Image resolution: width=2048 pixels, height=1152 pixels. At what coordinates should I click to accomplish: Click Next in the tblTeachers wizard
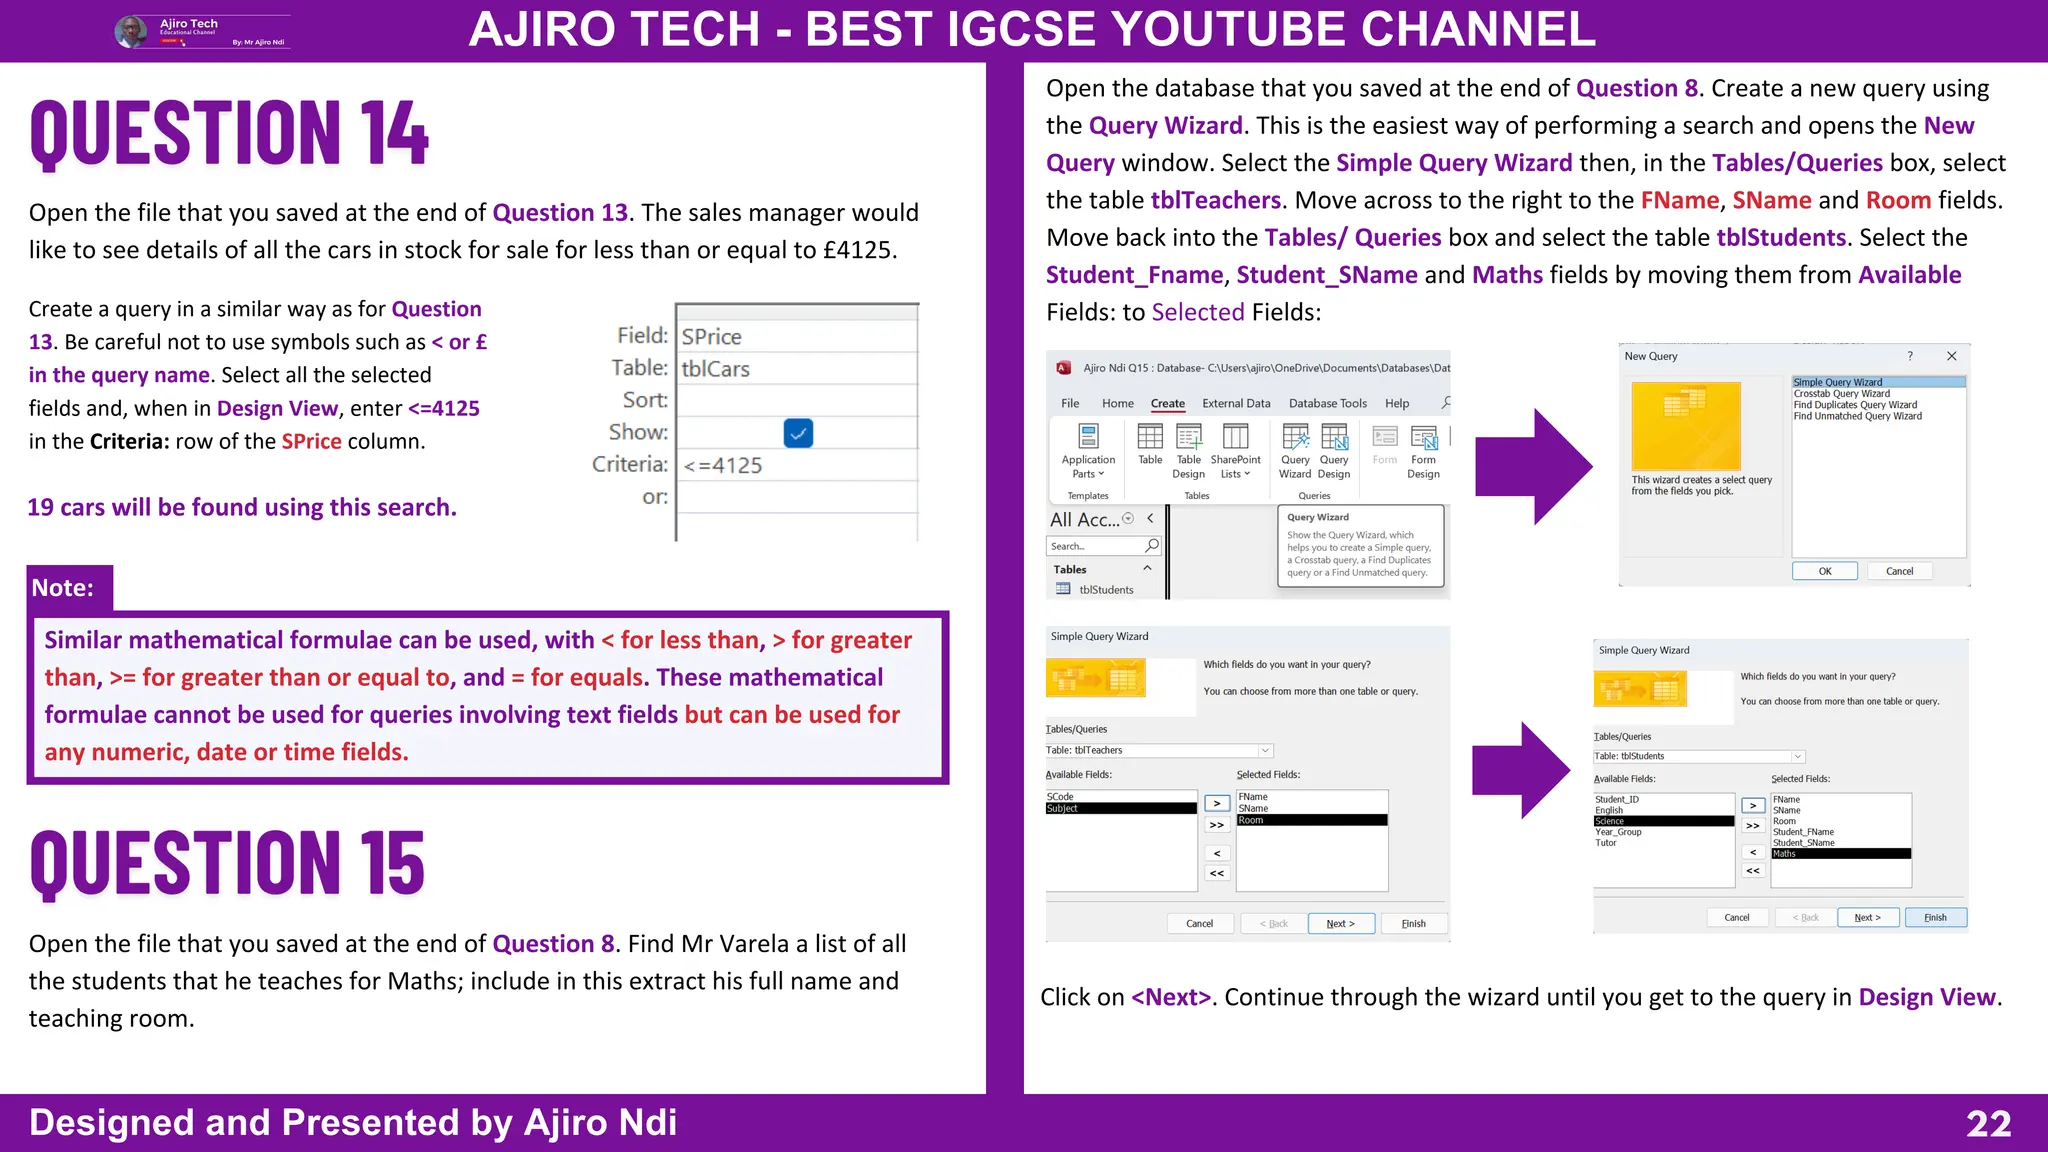(x=1340, y=924)
